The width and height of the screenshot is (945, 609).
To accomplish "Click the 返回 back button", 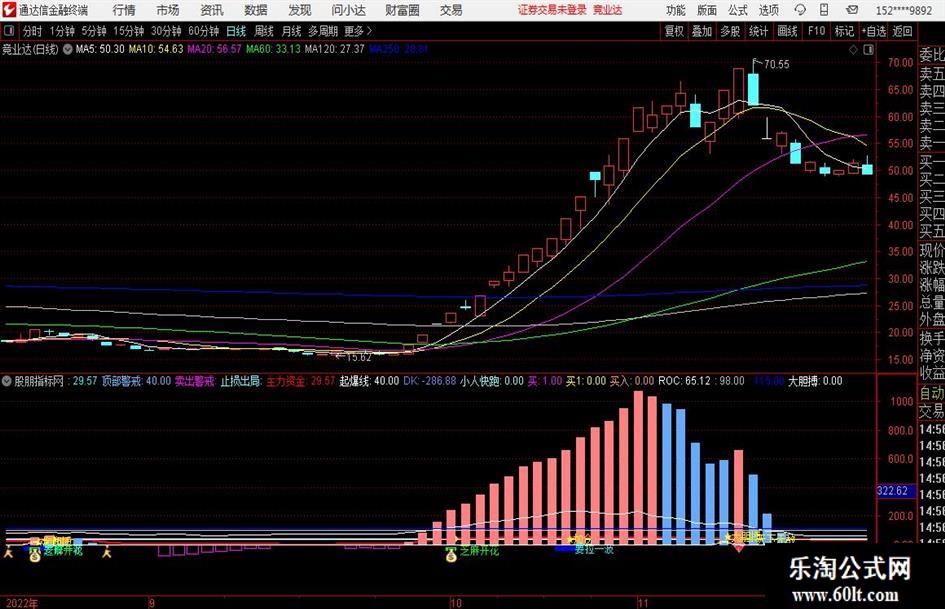I will point(902,31).
